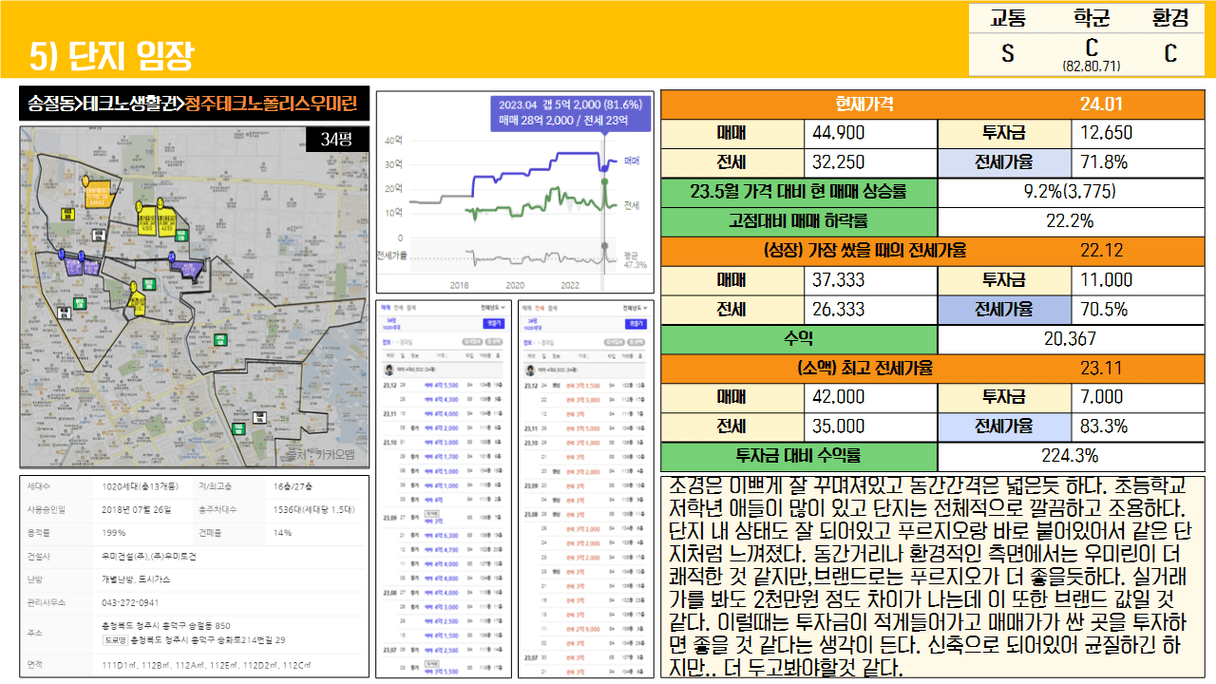1216x684 pixels.
Task: Click the 32,250 전세 price cell
Action: 871,162
